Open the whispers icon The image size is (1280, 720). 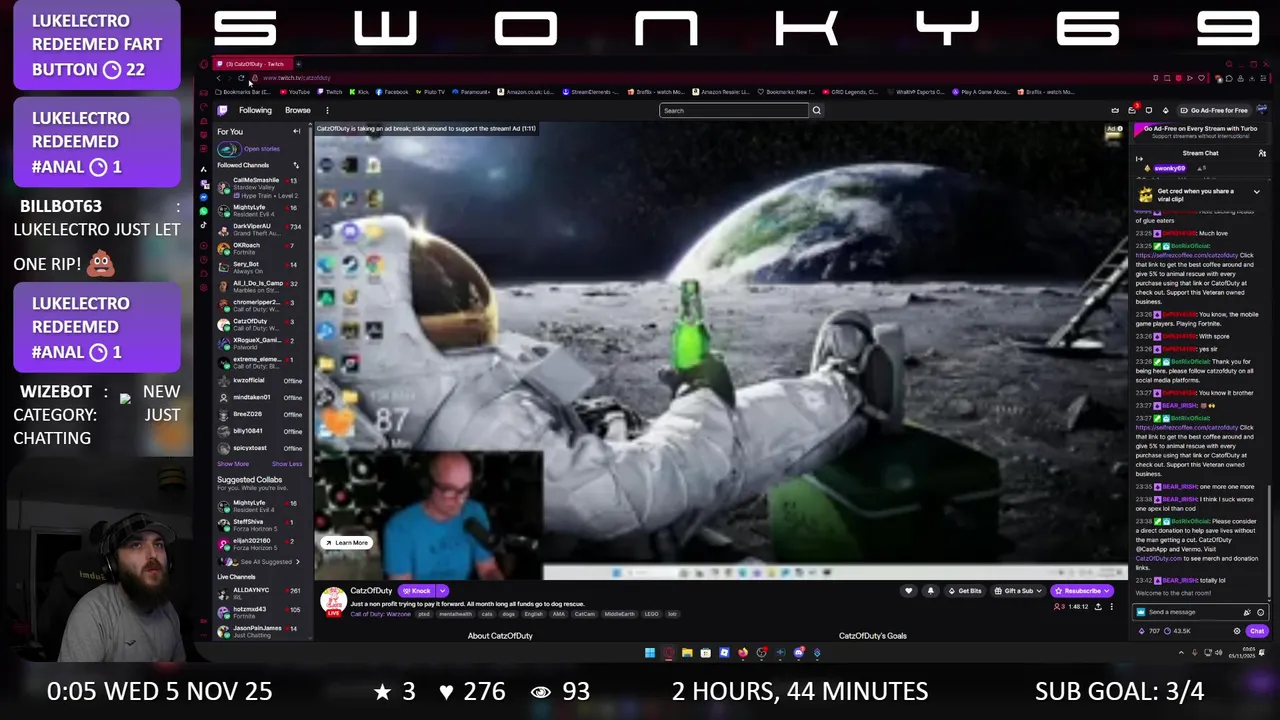(x=1148, y=110)
